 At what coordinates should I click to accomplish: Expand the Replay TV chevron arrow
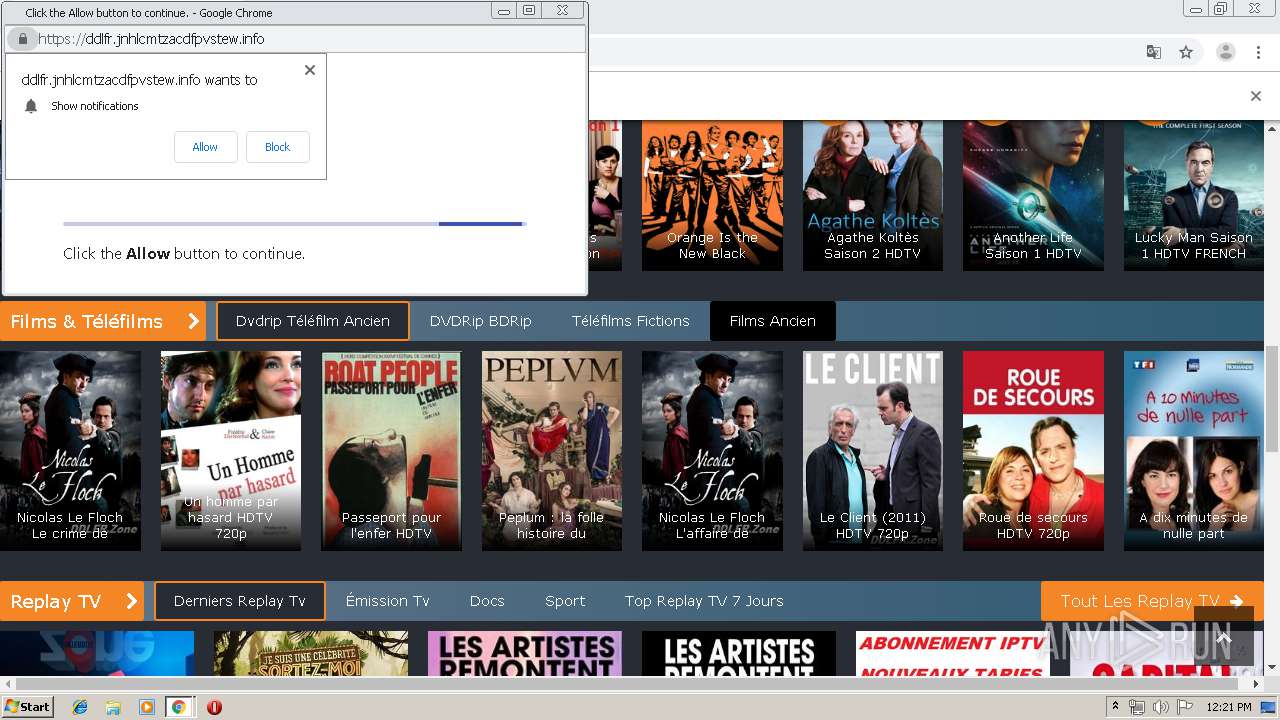pyautogui.click(x=132, y=601)
